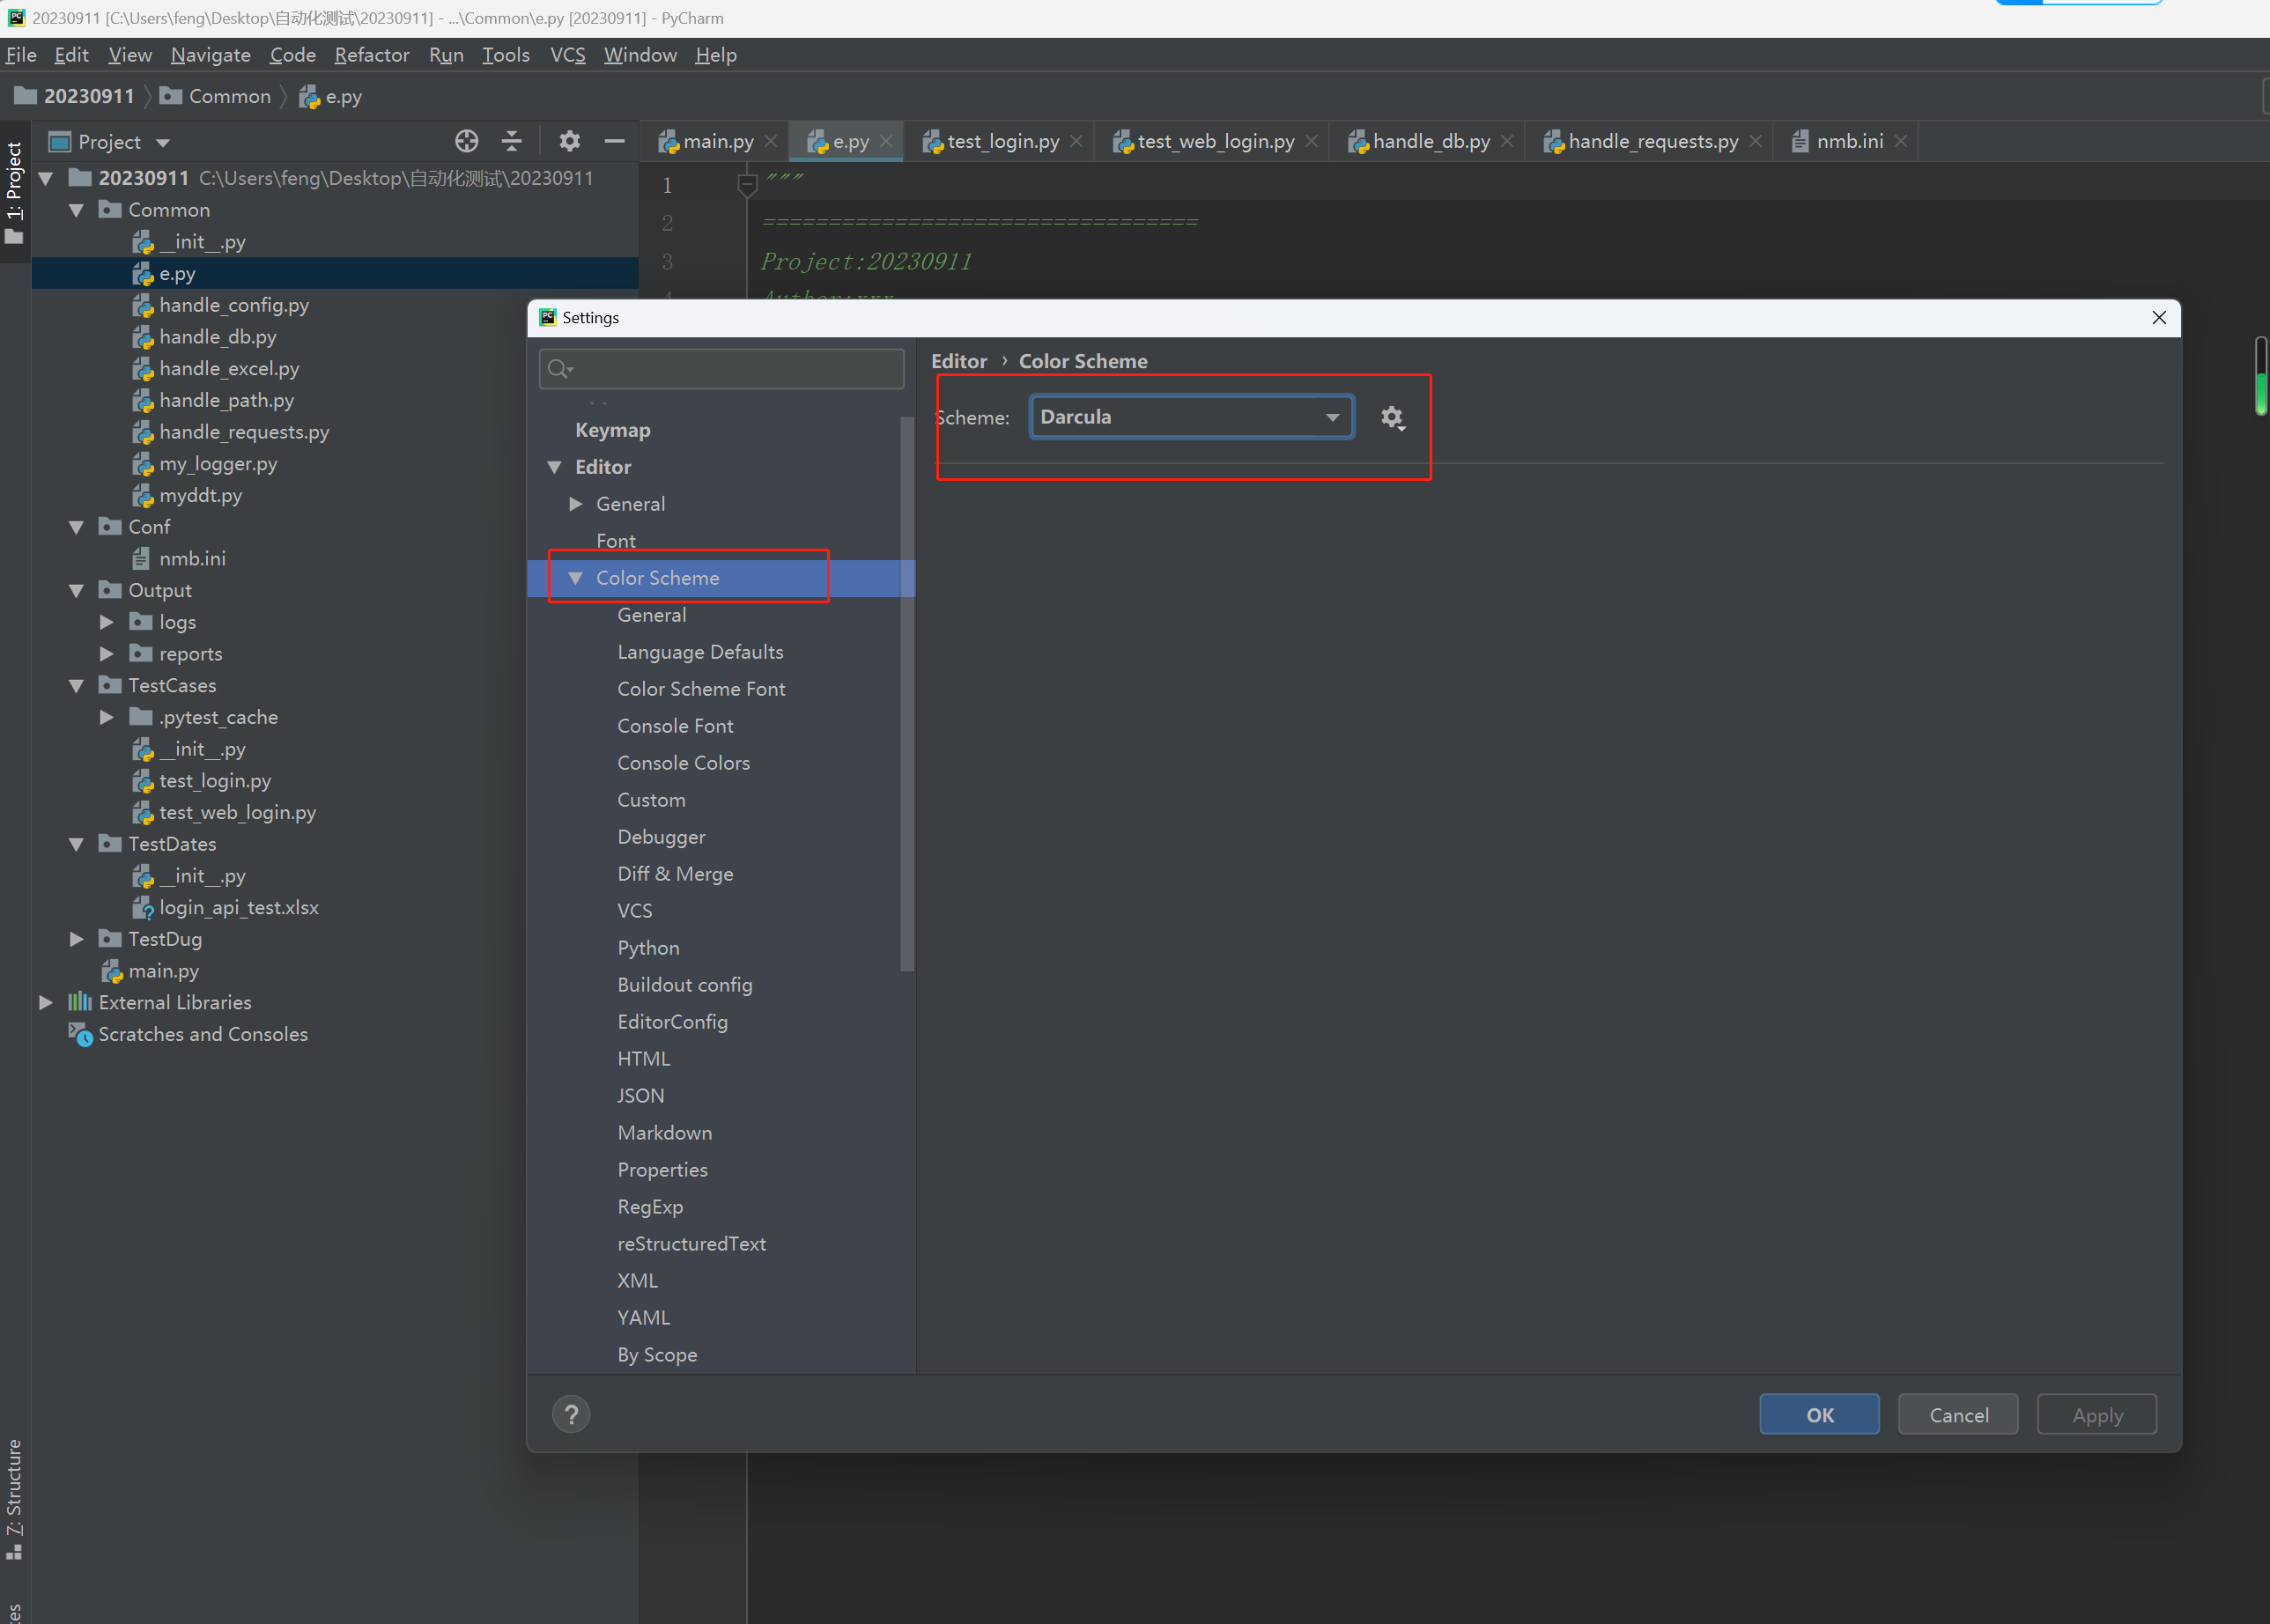
Task: Hide Project panel with the minus icon
Action: (614, 141)
